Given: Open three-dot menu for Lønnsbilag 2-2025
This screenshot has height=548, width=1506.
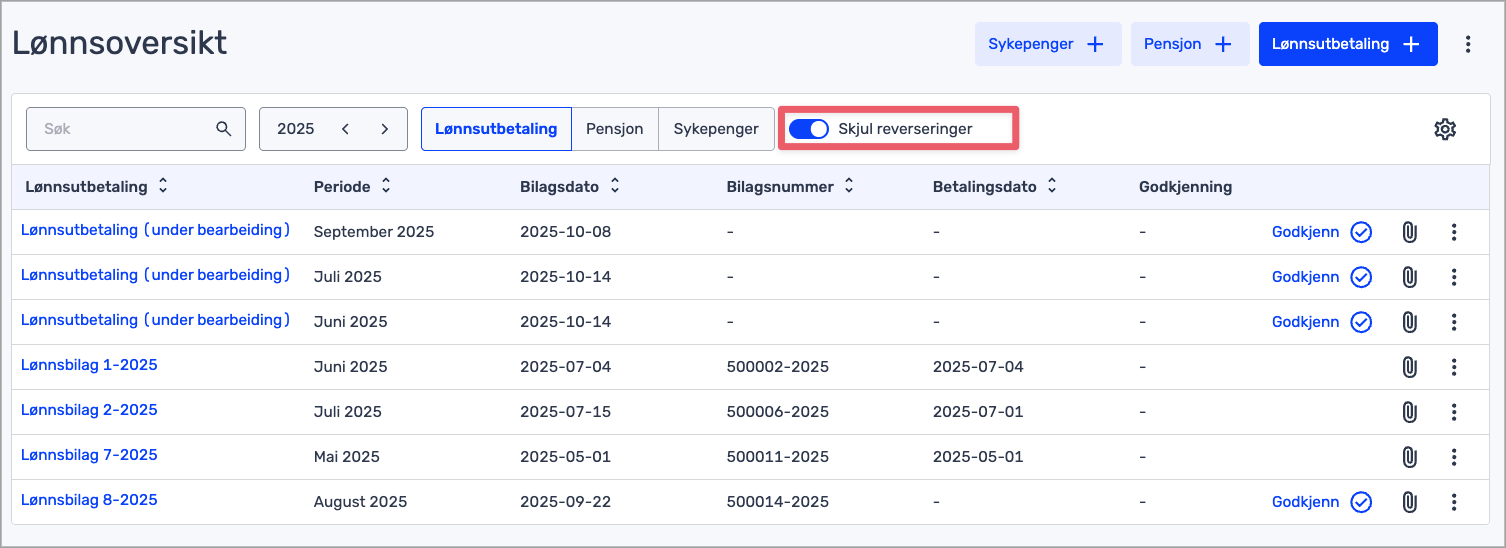Looking at the screenshot, I should tap(1454, 412).
